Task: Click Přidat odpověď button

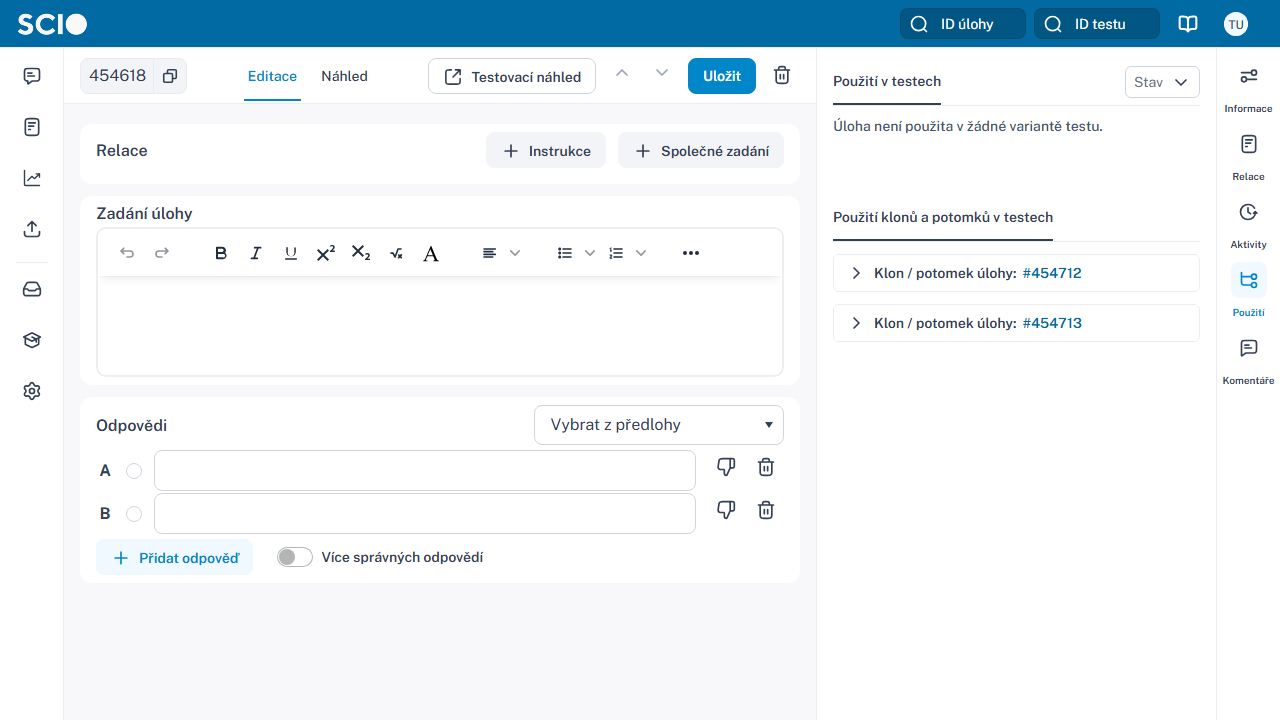Action: coord(174,558)
